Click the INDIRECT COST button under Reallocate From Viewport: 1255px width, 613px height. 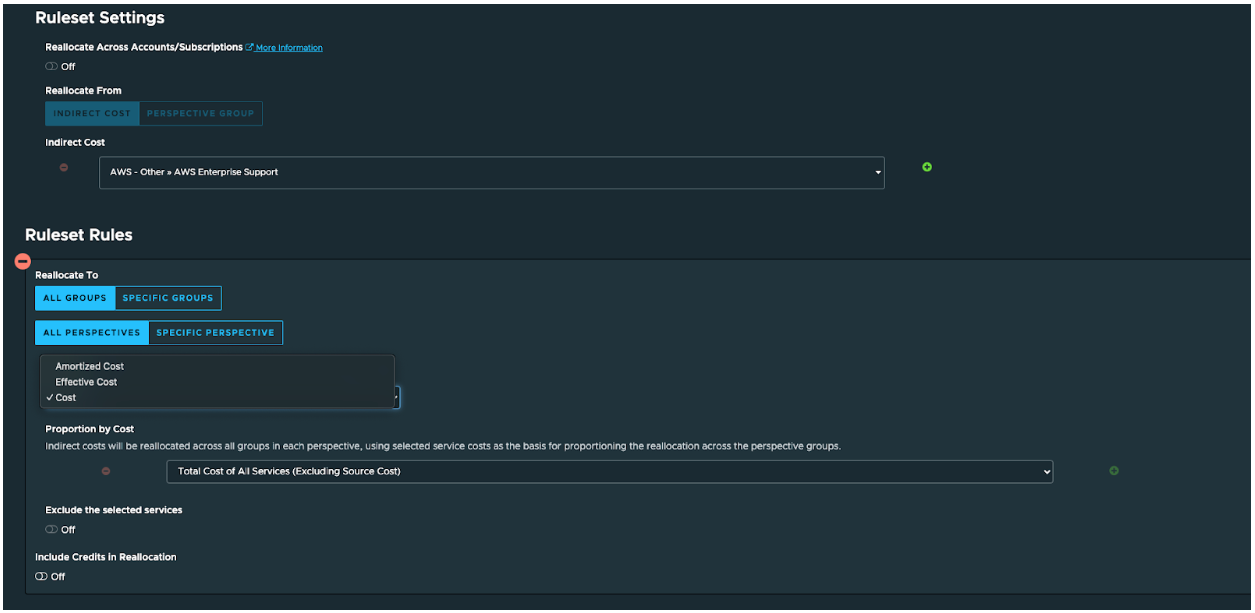[91, 113]
